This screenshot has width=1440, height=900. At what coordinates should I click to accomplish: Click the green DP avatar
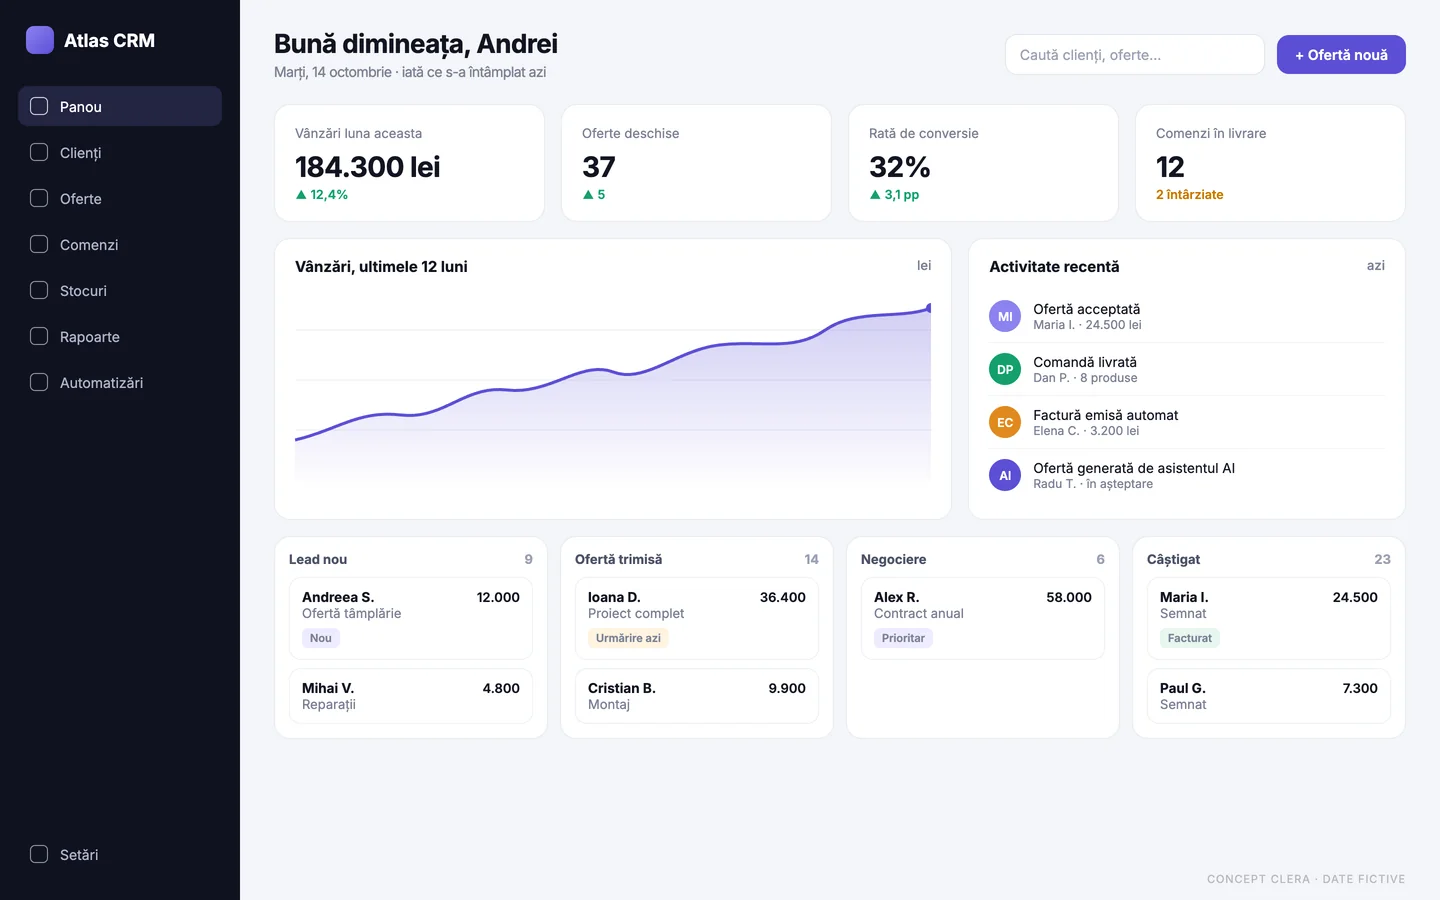click(x=1005, y=369)
